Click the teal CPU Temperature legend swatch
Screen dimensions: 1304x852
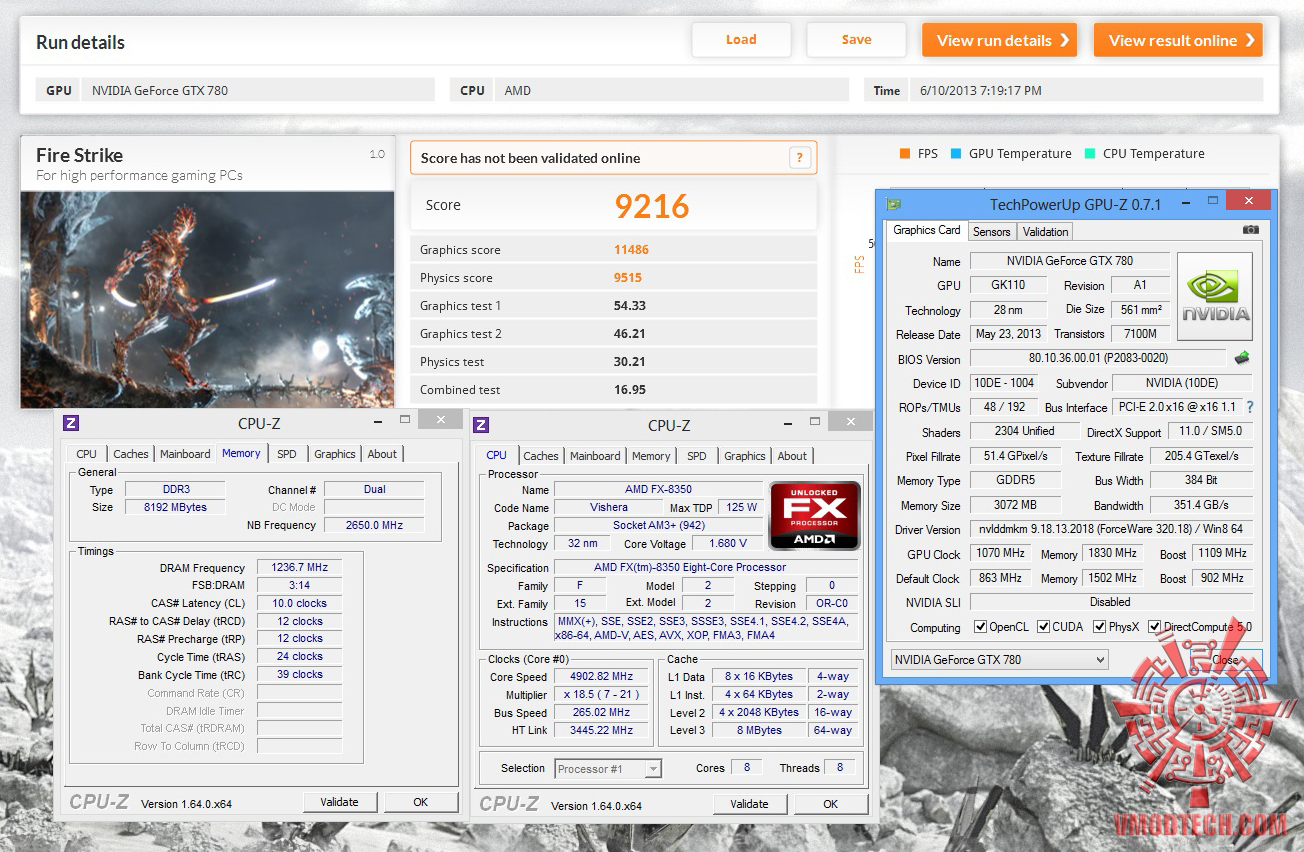tap(1090, 154)
